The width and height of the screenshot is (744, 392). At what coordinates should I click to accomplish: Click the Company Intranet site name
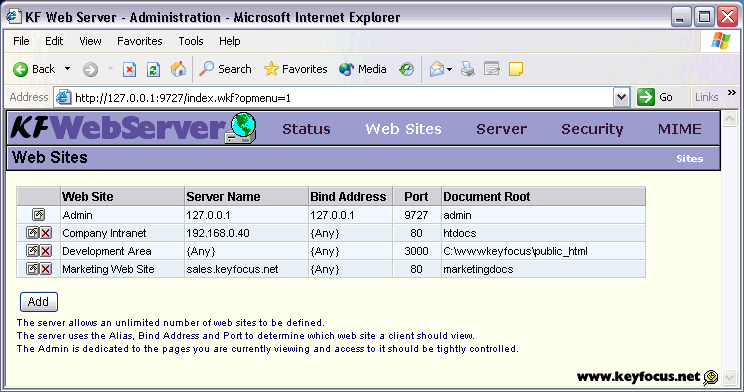click(104, 233)
